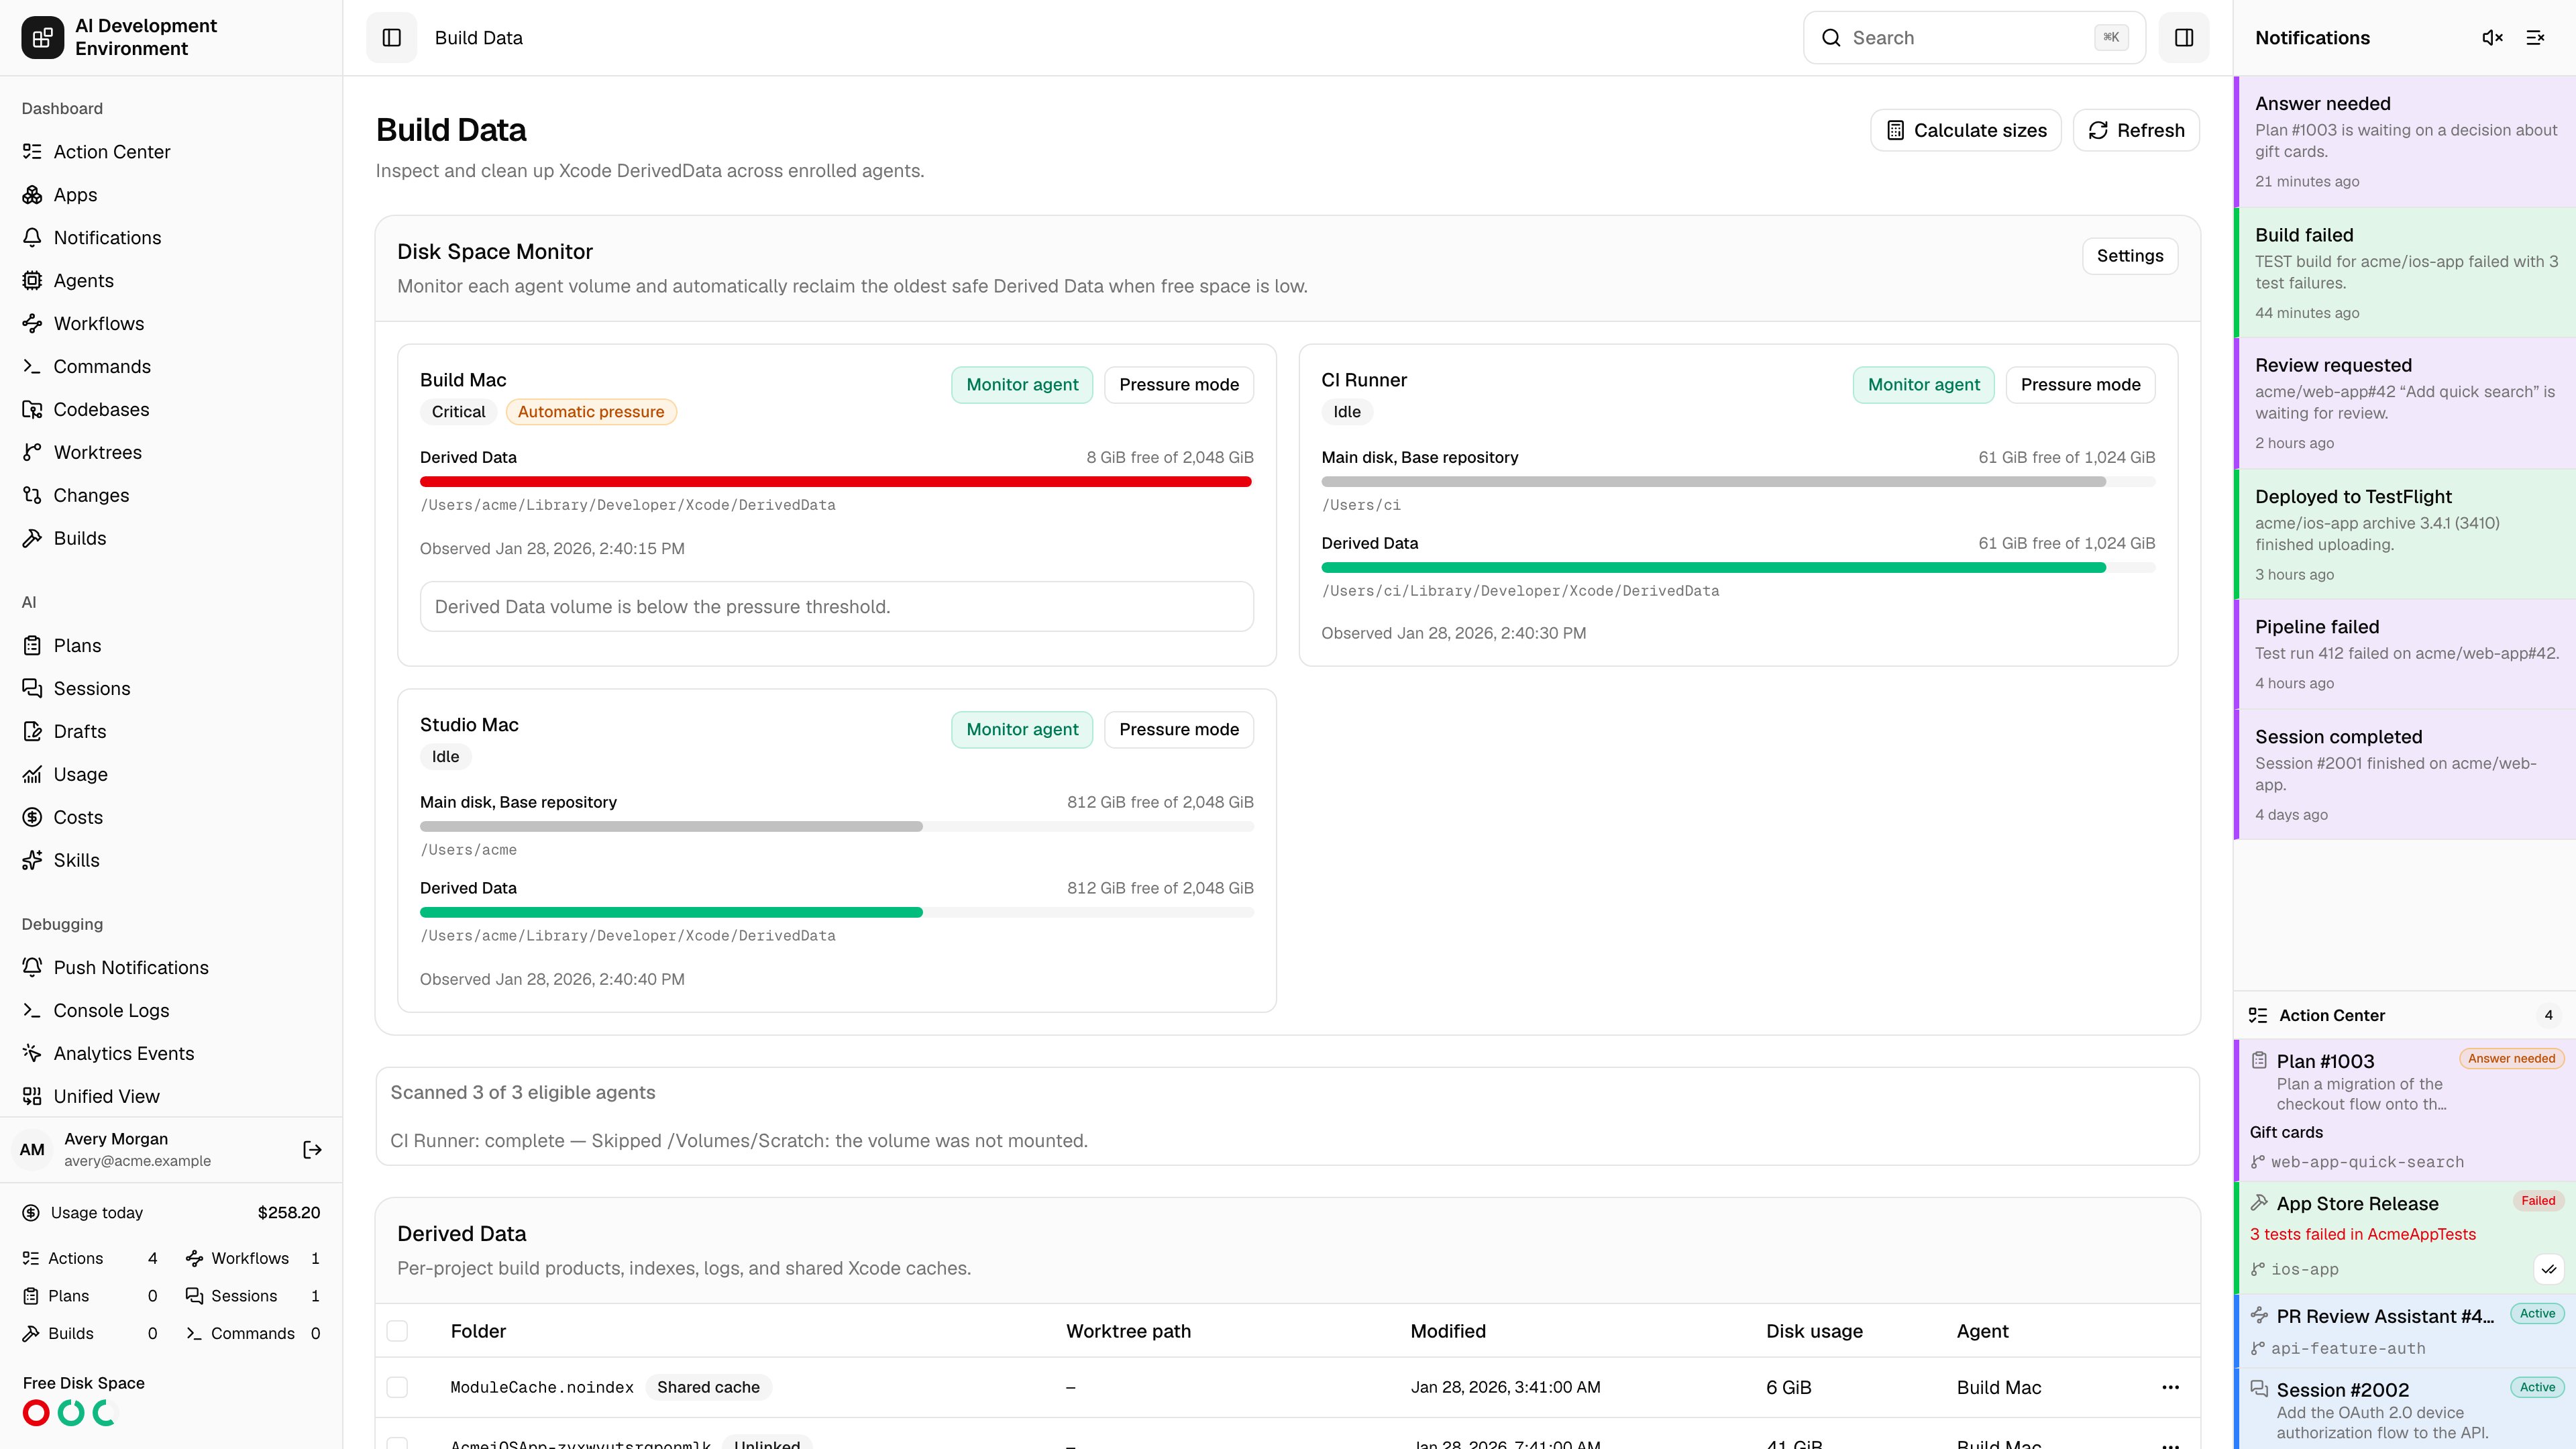Click the Worktrees branch icon
The width and height of the screenshot is (2576, 1449).
tap(32, 453)
